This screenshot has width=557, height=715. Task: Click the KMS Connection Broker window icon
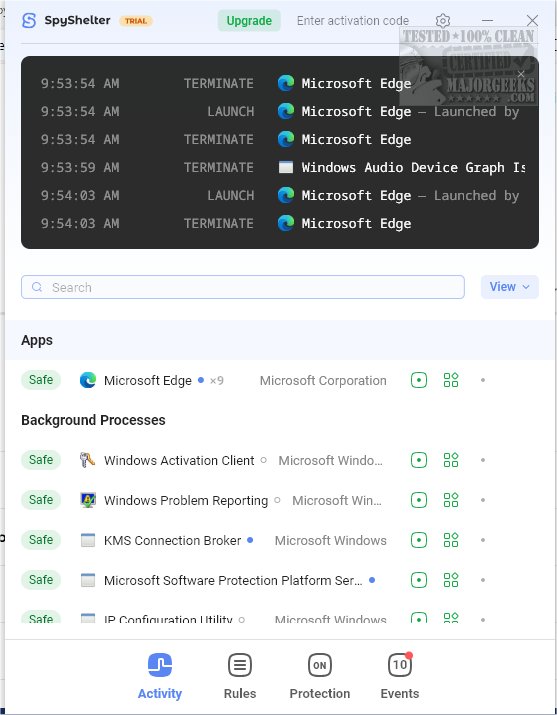[88, 540]
